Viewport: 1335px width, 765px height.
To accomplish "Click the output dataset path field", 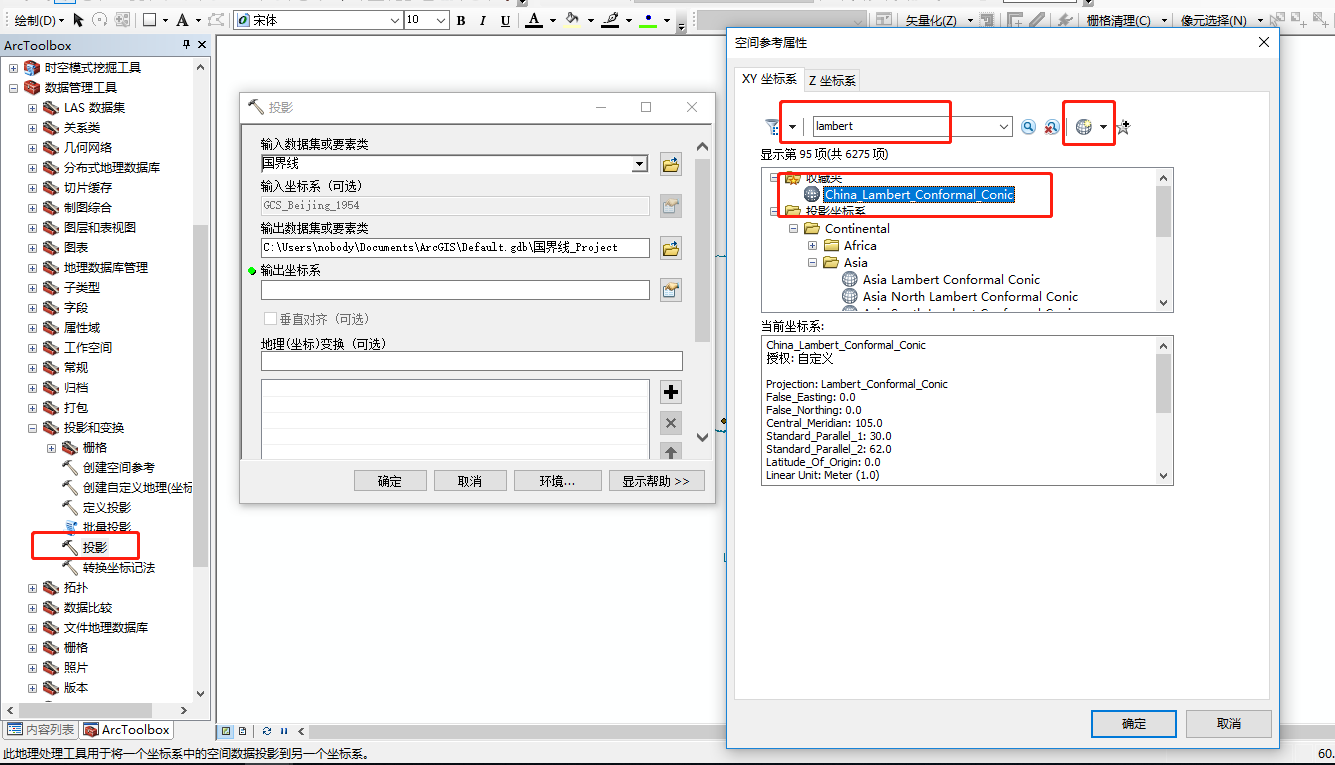I will [x=455, y=247].
